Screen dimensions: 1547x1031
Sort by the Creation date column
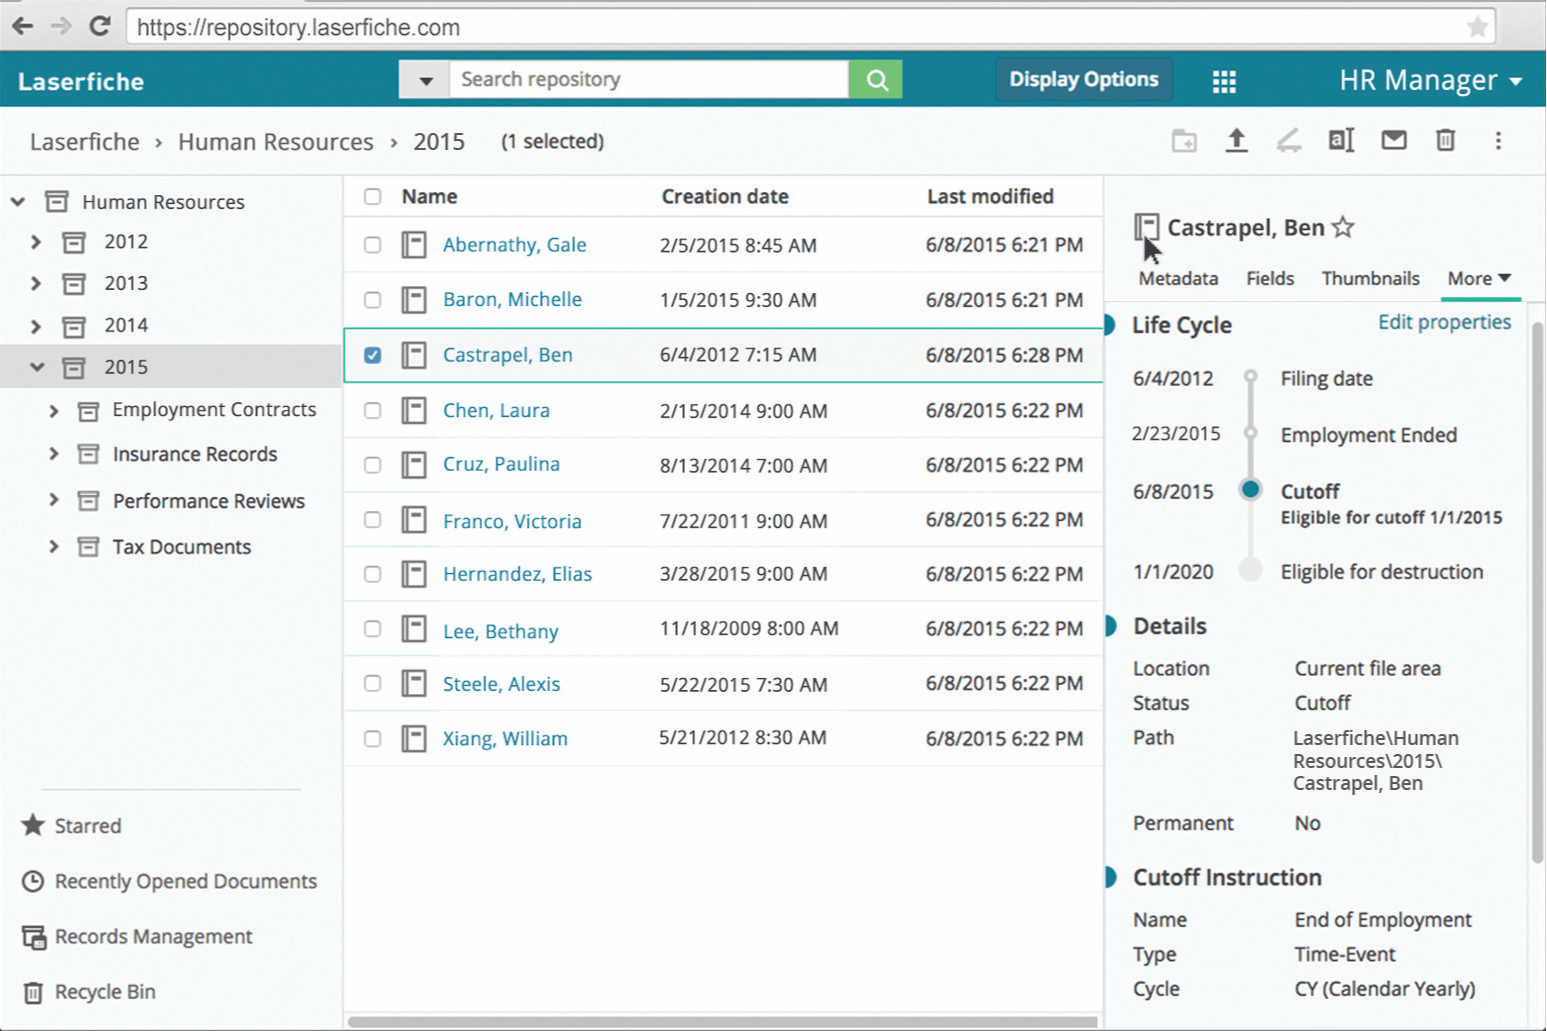coord(725,197)
